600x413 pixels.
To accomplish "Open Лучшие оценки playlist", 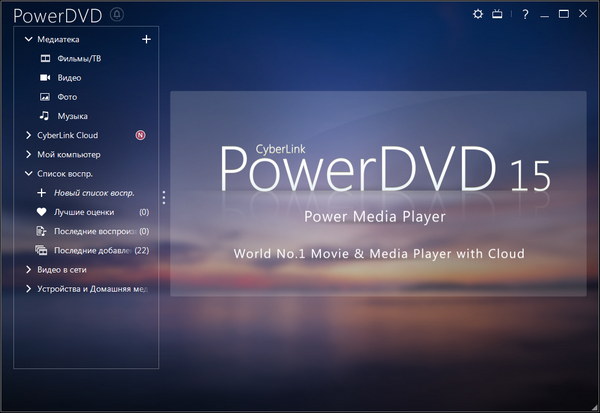I will pos(84,212).
